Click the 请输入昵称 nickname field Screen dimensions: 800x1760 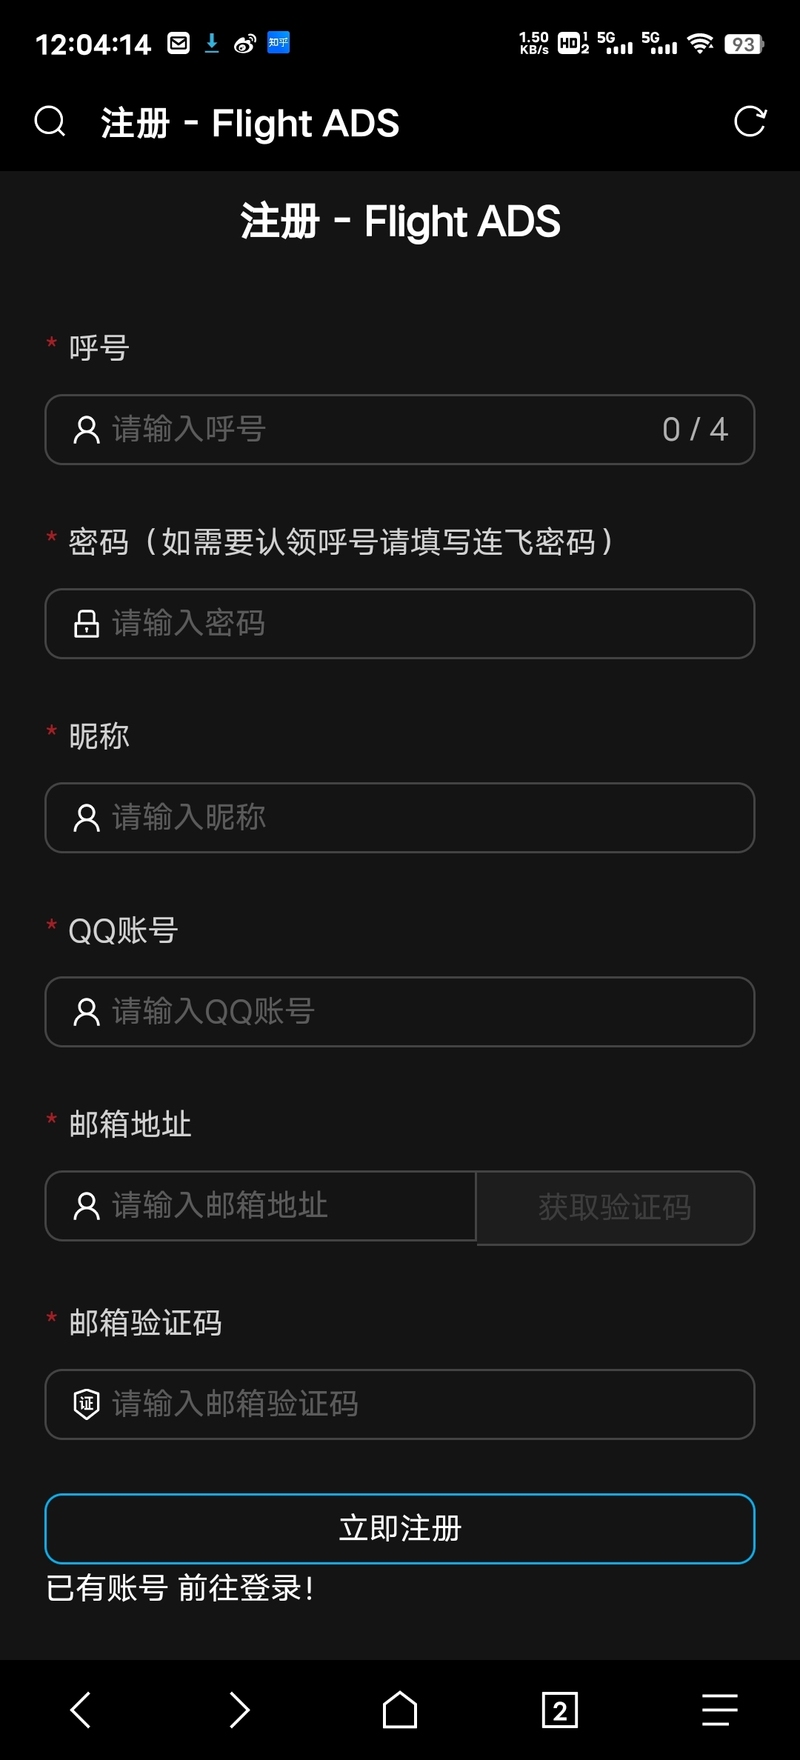tap(420, 818)
